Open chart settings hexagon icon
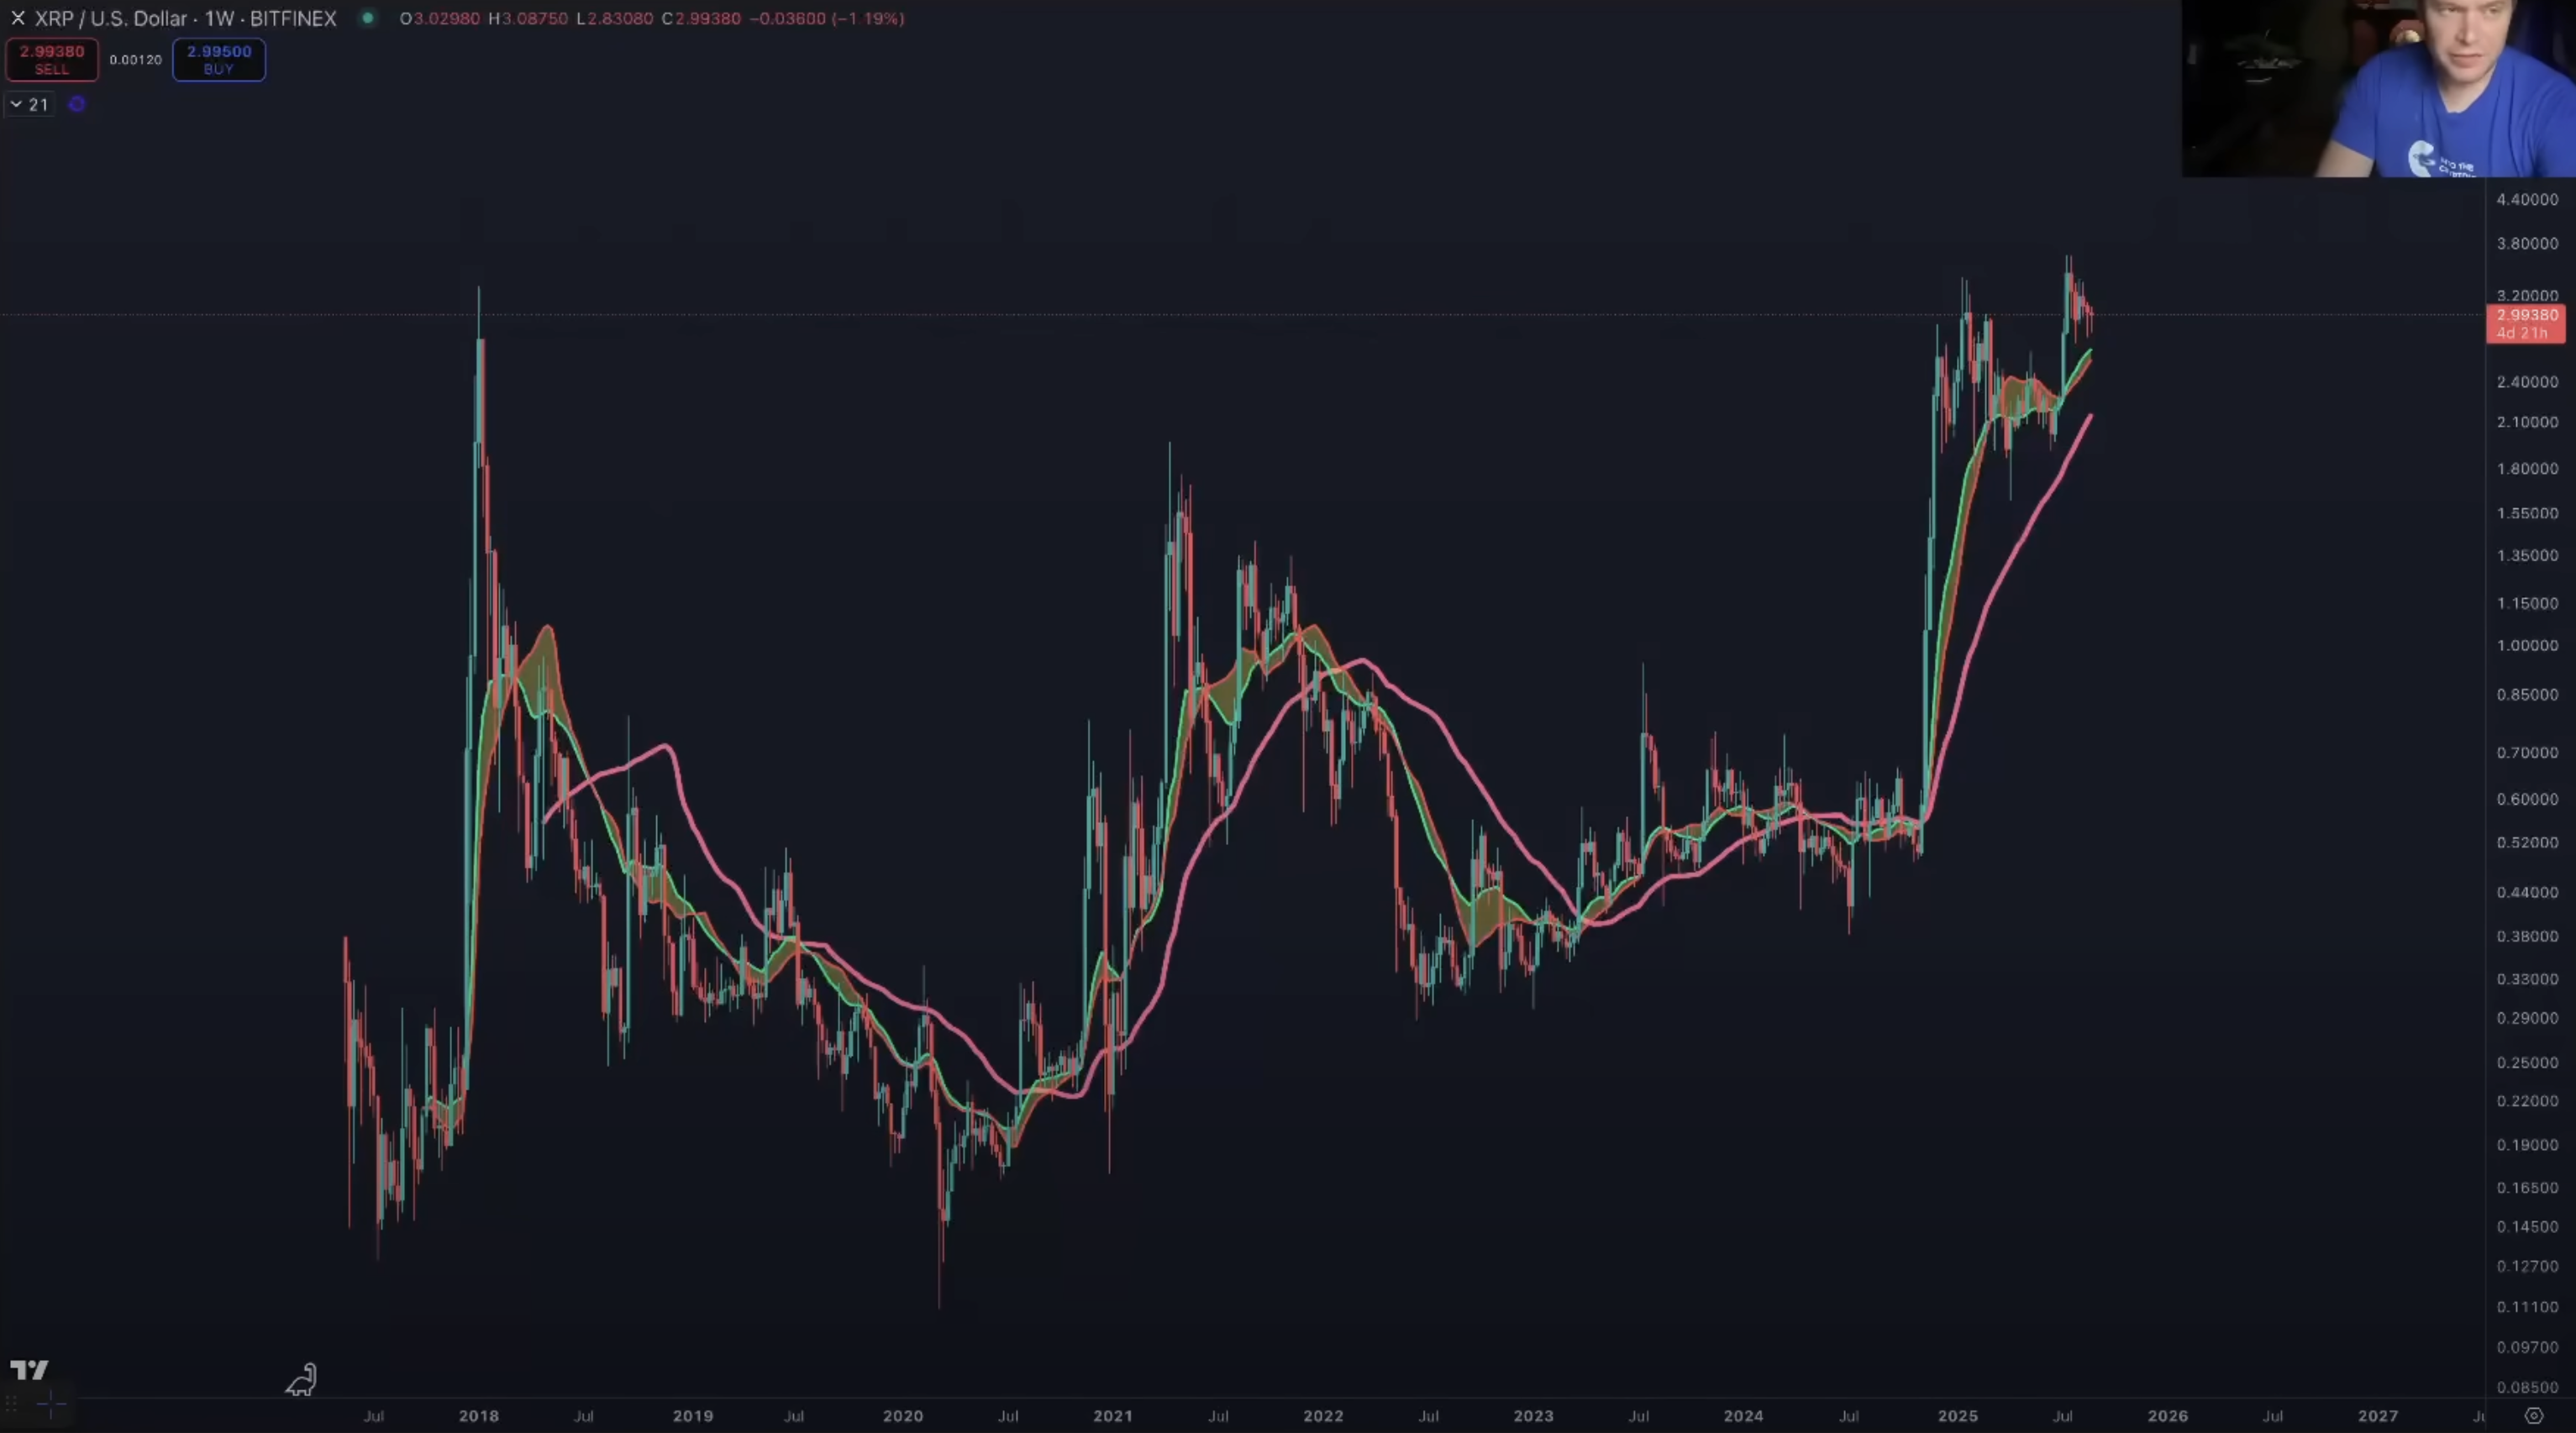 [2533, 1416]
